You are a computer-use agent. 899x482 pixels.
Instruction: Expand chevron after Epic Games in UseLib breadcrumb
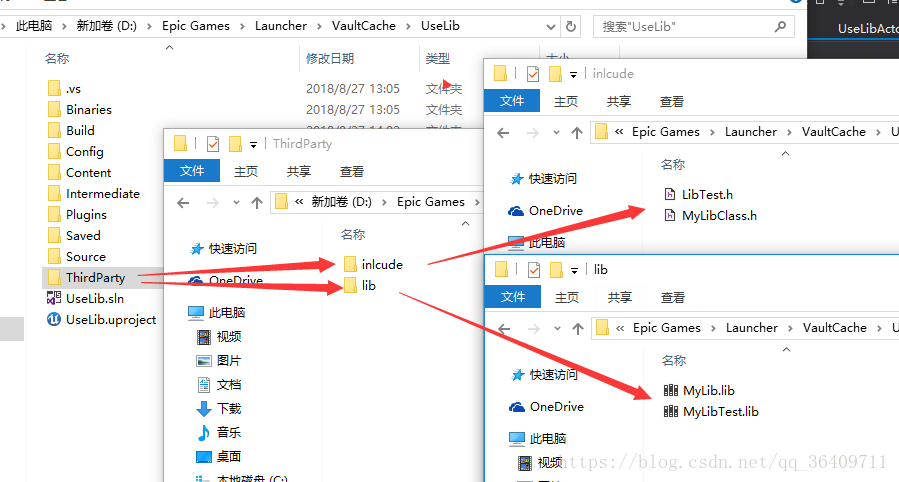coord(242,26)
